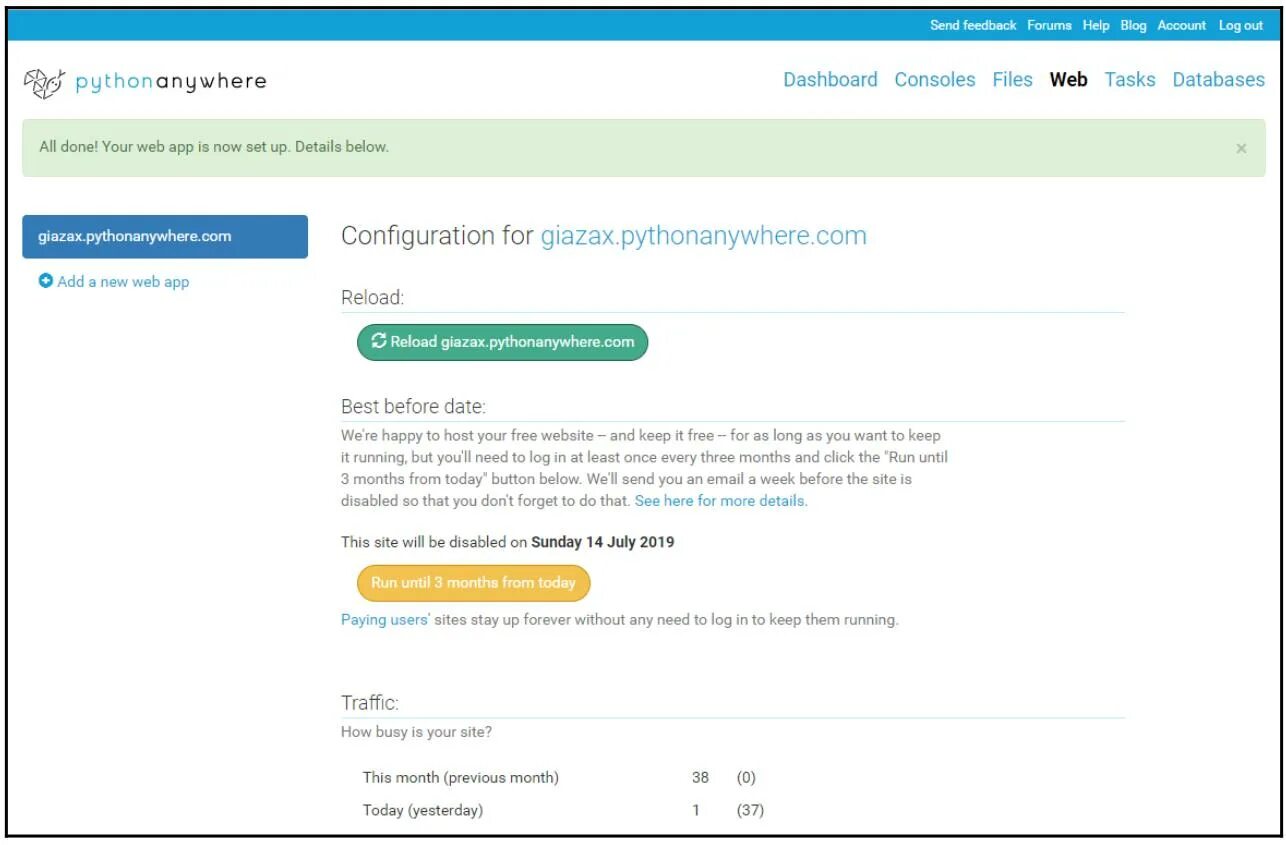Open the Paying users link
This screenshot has height=845, width=1286.
pyautogui.click(x=385, y=620)
